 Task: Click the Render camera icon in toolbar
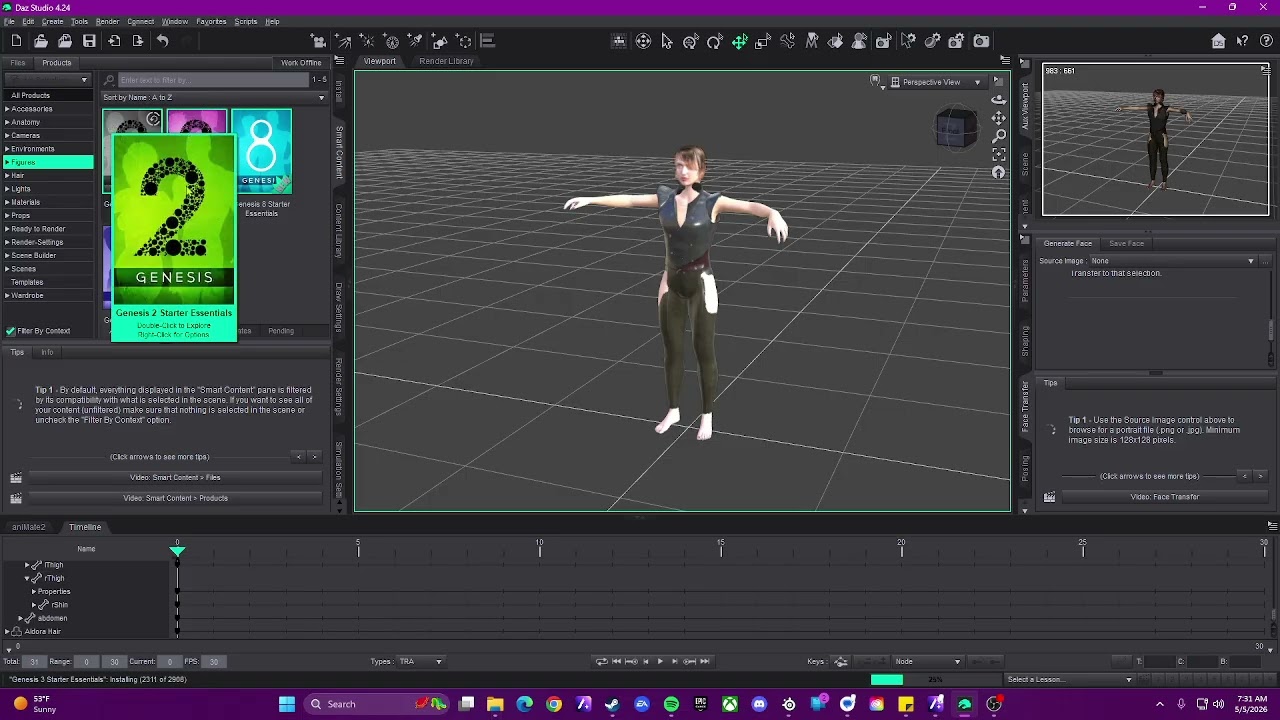point(981,41)
